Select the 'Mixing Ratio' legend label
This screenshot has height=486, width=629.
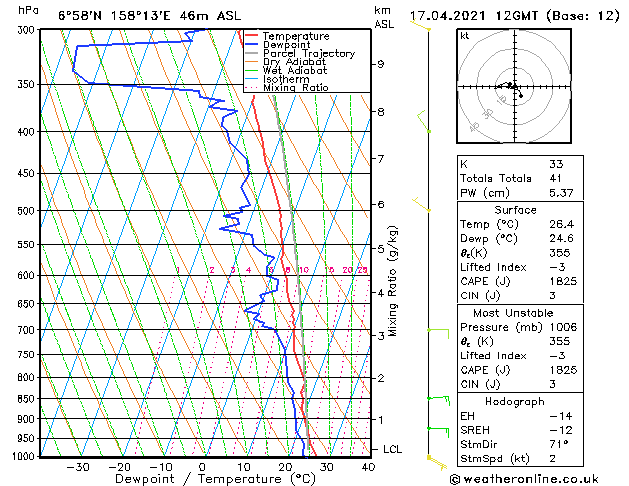296,87
